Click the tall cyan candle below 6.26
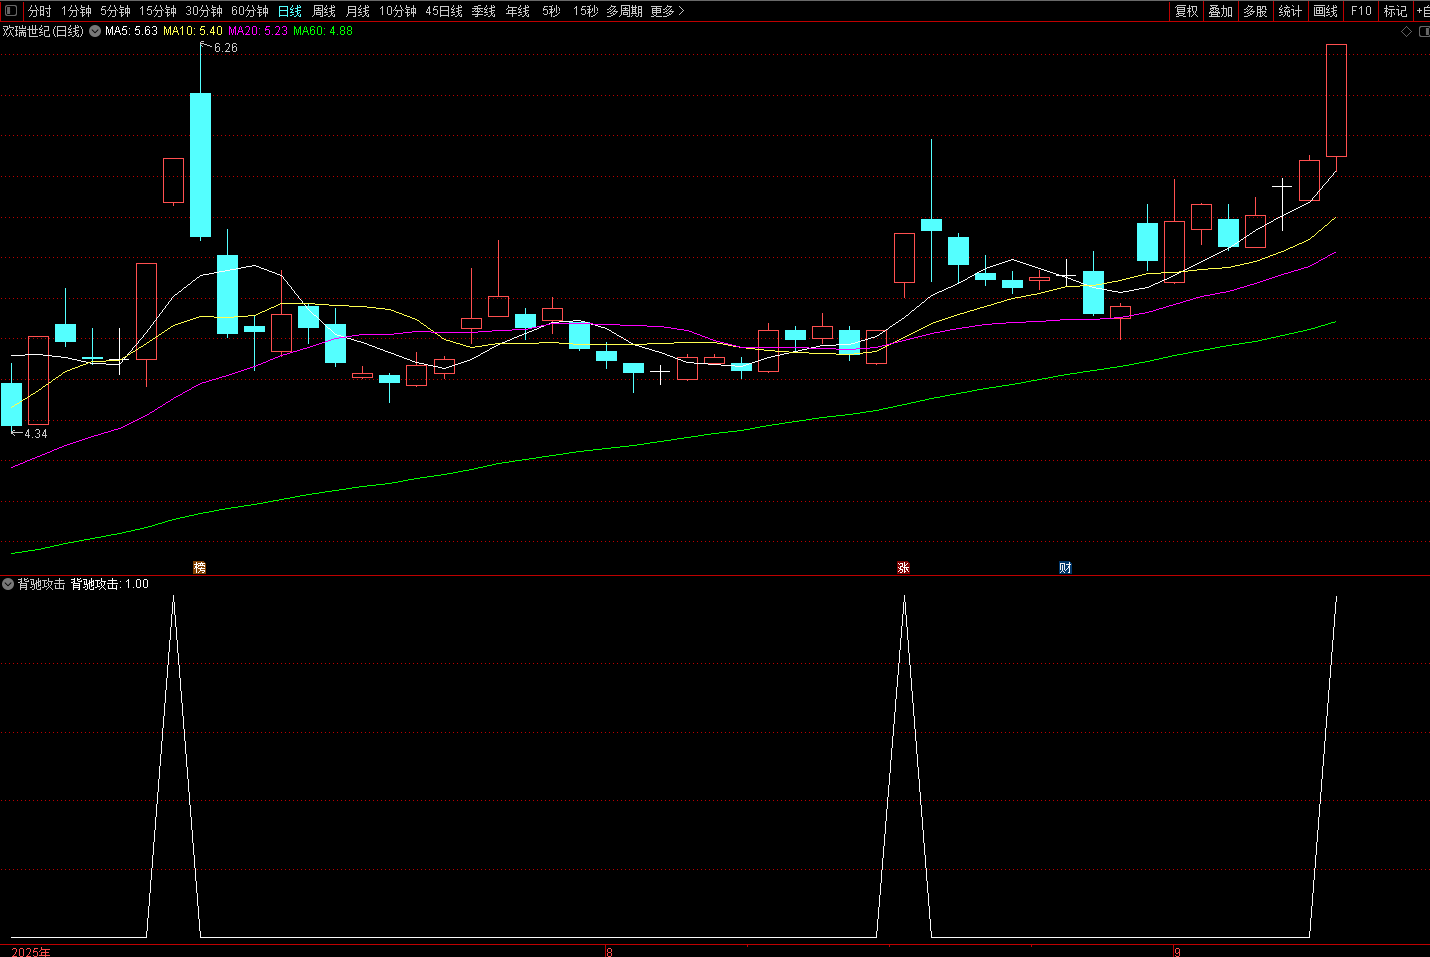 (x=200, y=165)
